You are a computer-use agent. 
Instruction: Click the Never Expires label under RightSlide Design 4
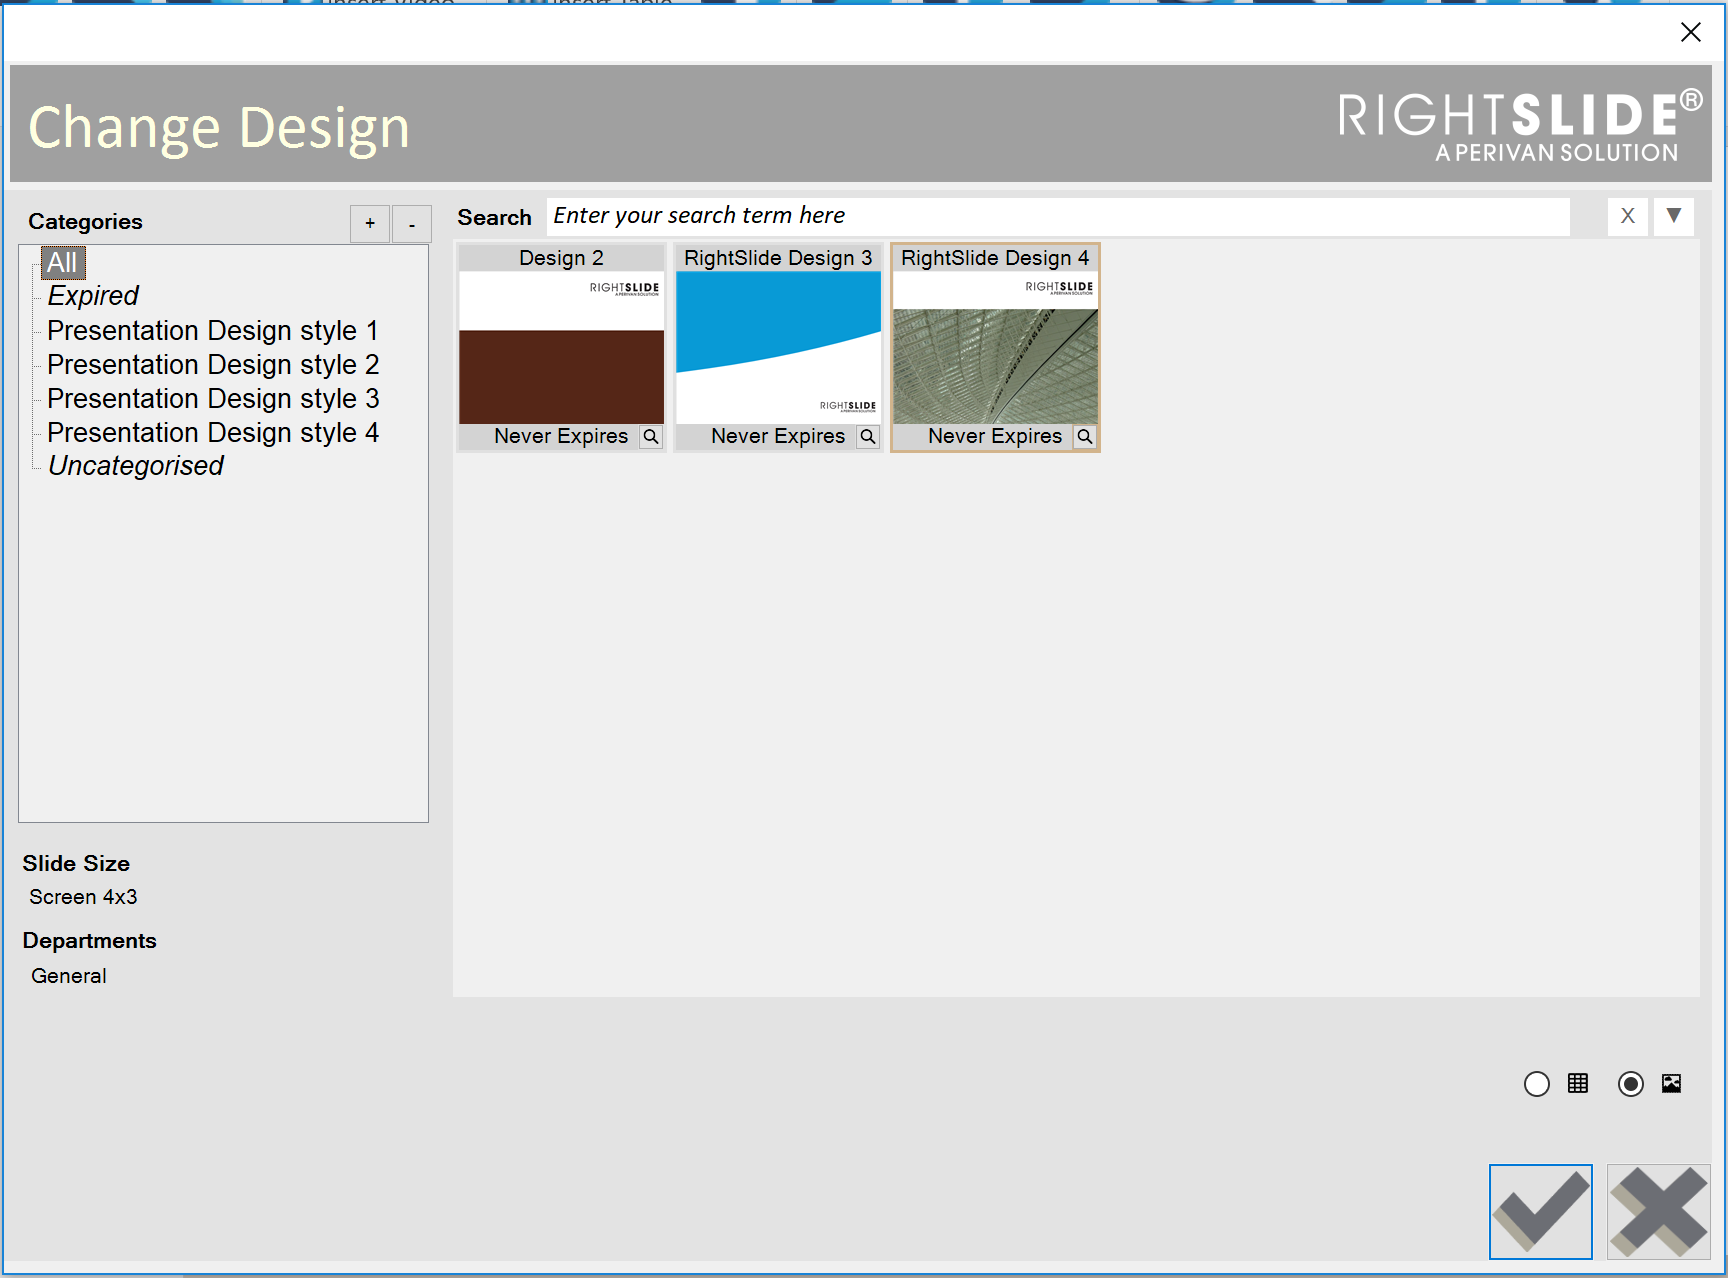coord(995,436)
